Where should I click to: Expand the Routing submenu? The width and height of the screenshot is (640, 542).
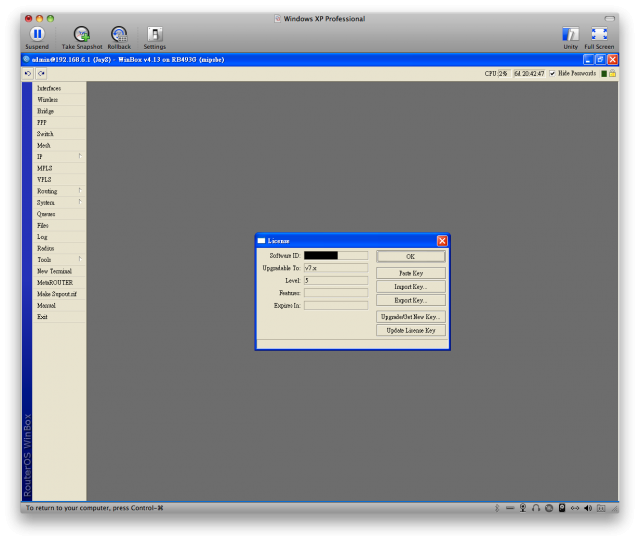59,191
